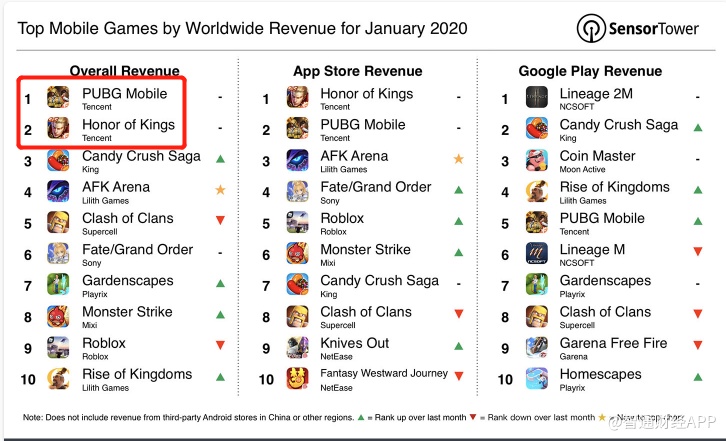Open the Coin Master game icon

coord(538,160)
